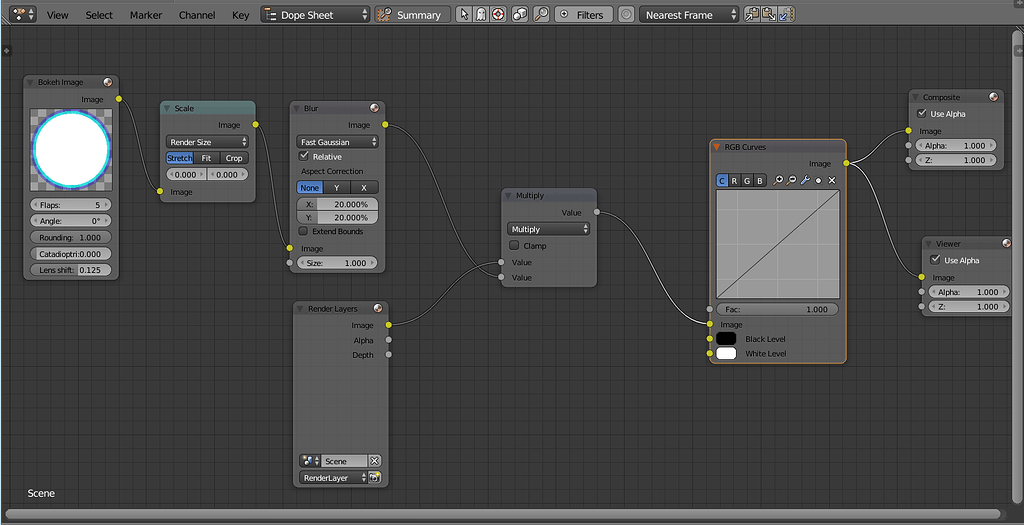Collapse the RGB Curves node

(717, 147)
